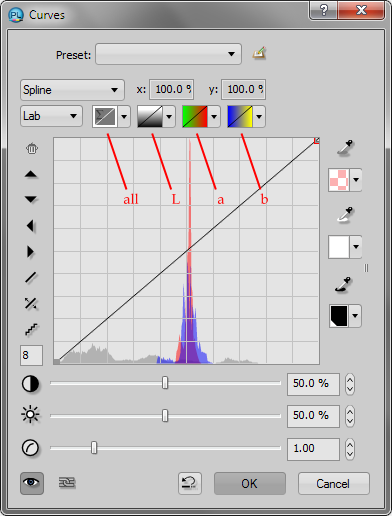Click the straight line reset icon
The height and width of the screenshot is (516, 392).
tap(31, 277)
